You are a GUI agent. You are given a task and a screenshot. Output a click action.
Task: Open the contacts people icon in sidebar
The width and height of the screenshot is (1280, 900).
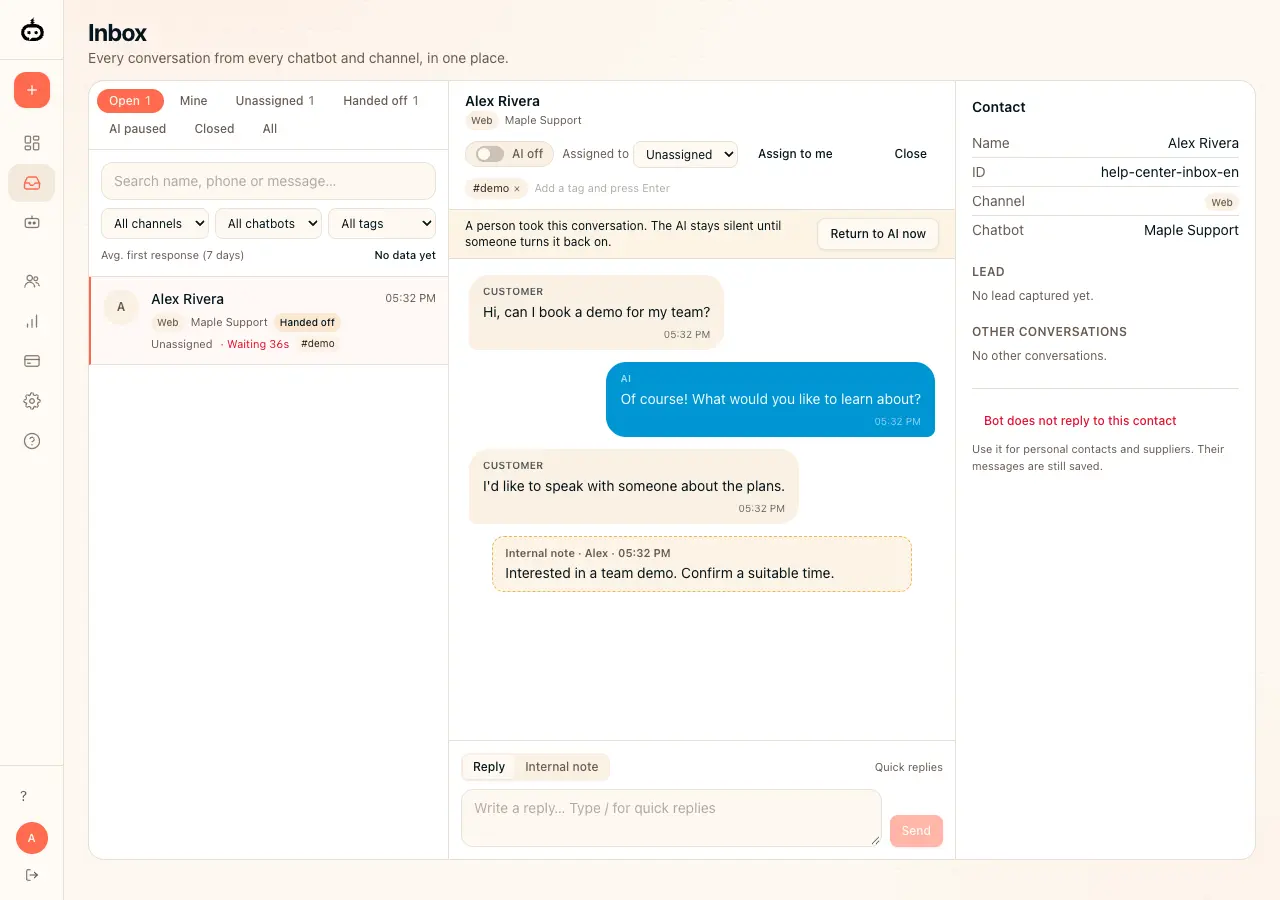[32, 281]
